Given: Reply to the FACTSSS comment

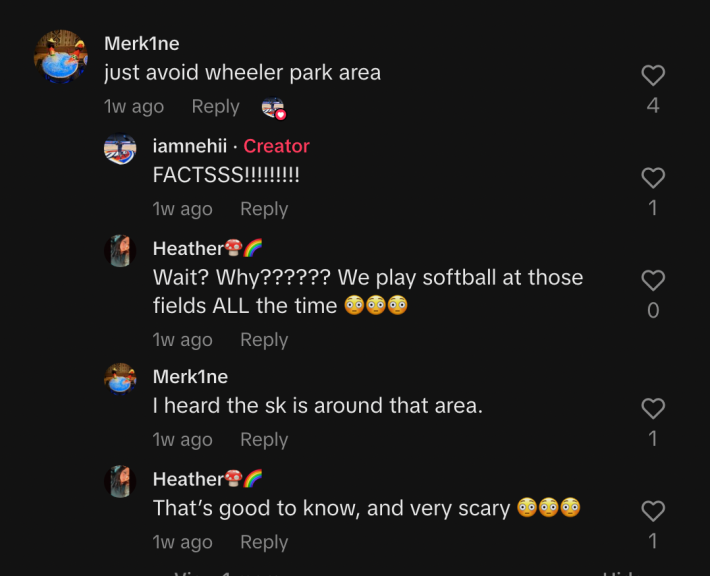Looking at the screenshot, I should click(x=264, y=209).
